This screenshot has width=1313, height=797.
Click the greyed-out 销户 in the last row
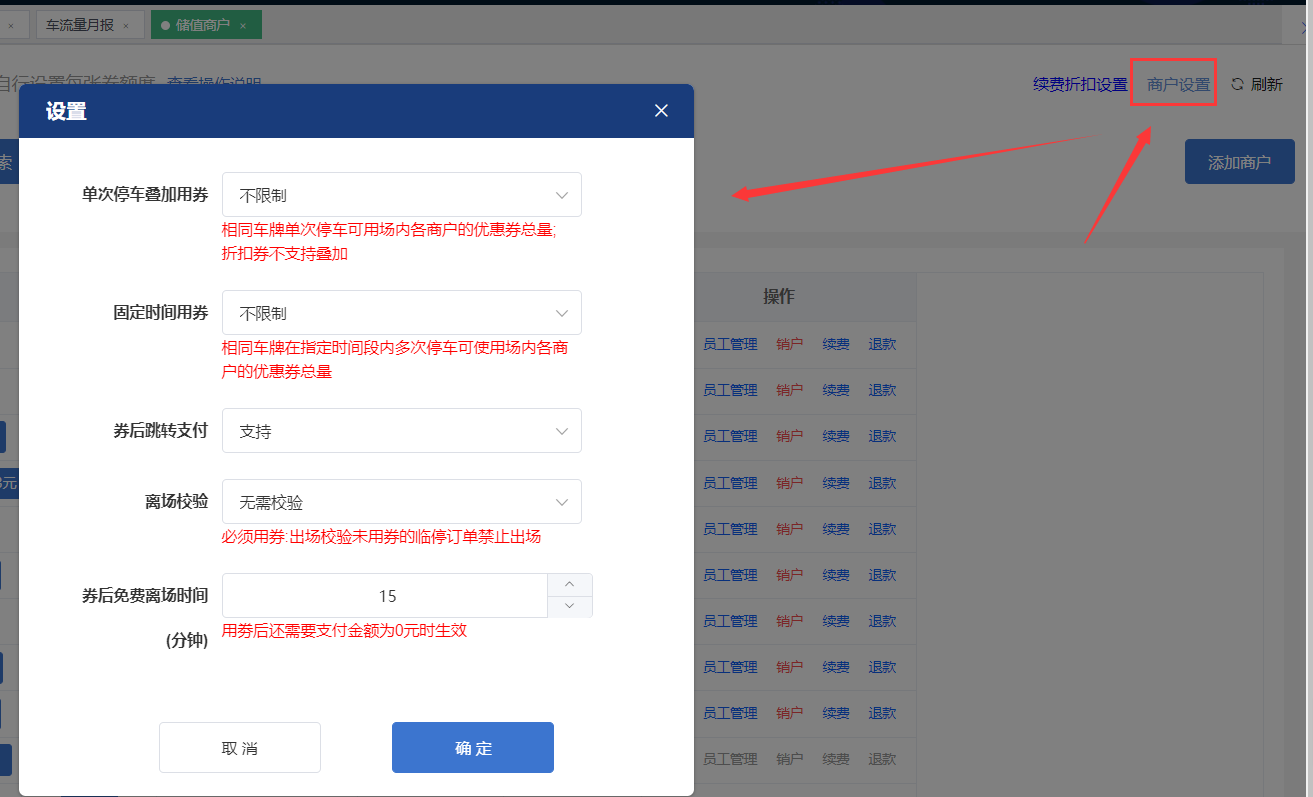click(790, 759)
